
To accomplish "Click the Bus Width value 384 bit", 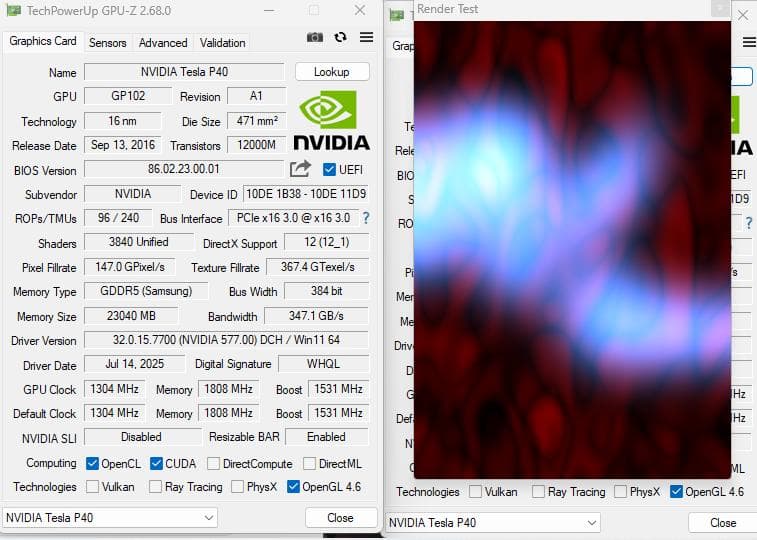I will [x=327, y=291].
